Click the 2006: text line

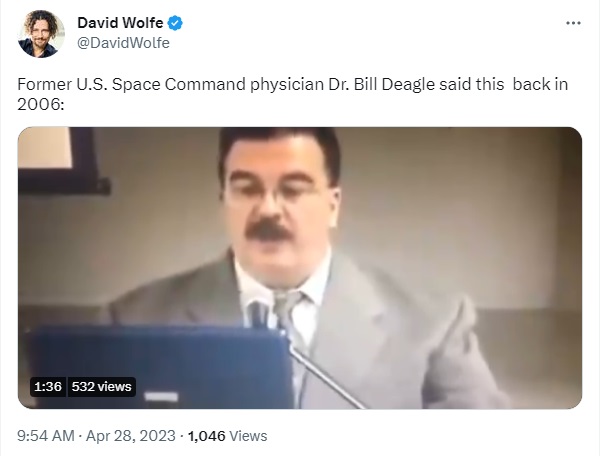coord(41,104)
